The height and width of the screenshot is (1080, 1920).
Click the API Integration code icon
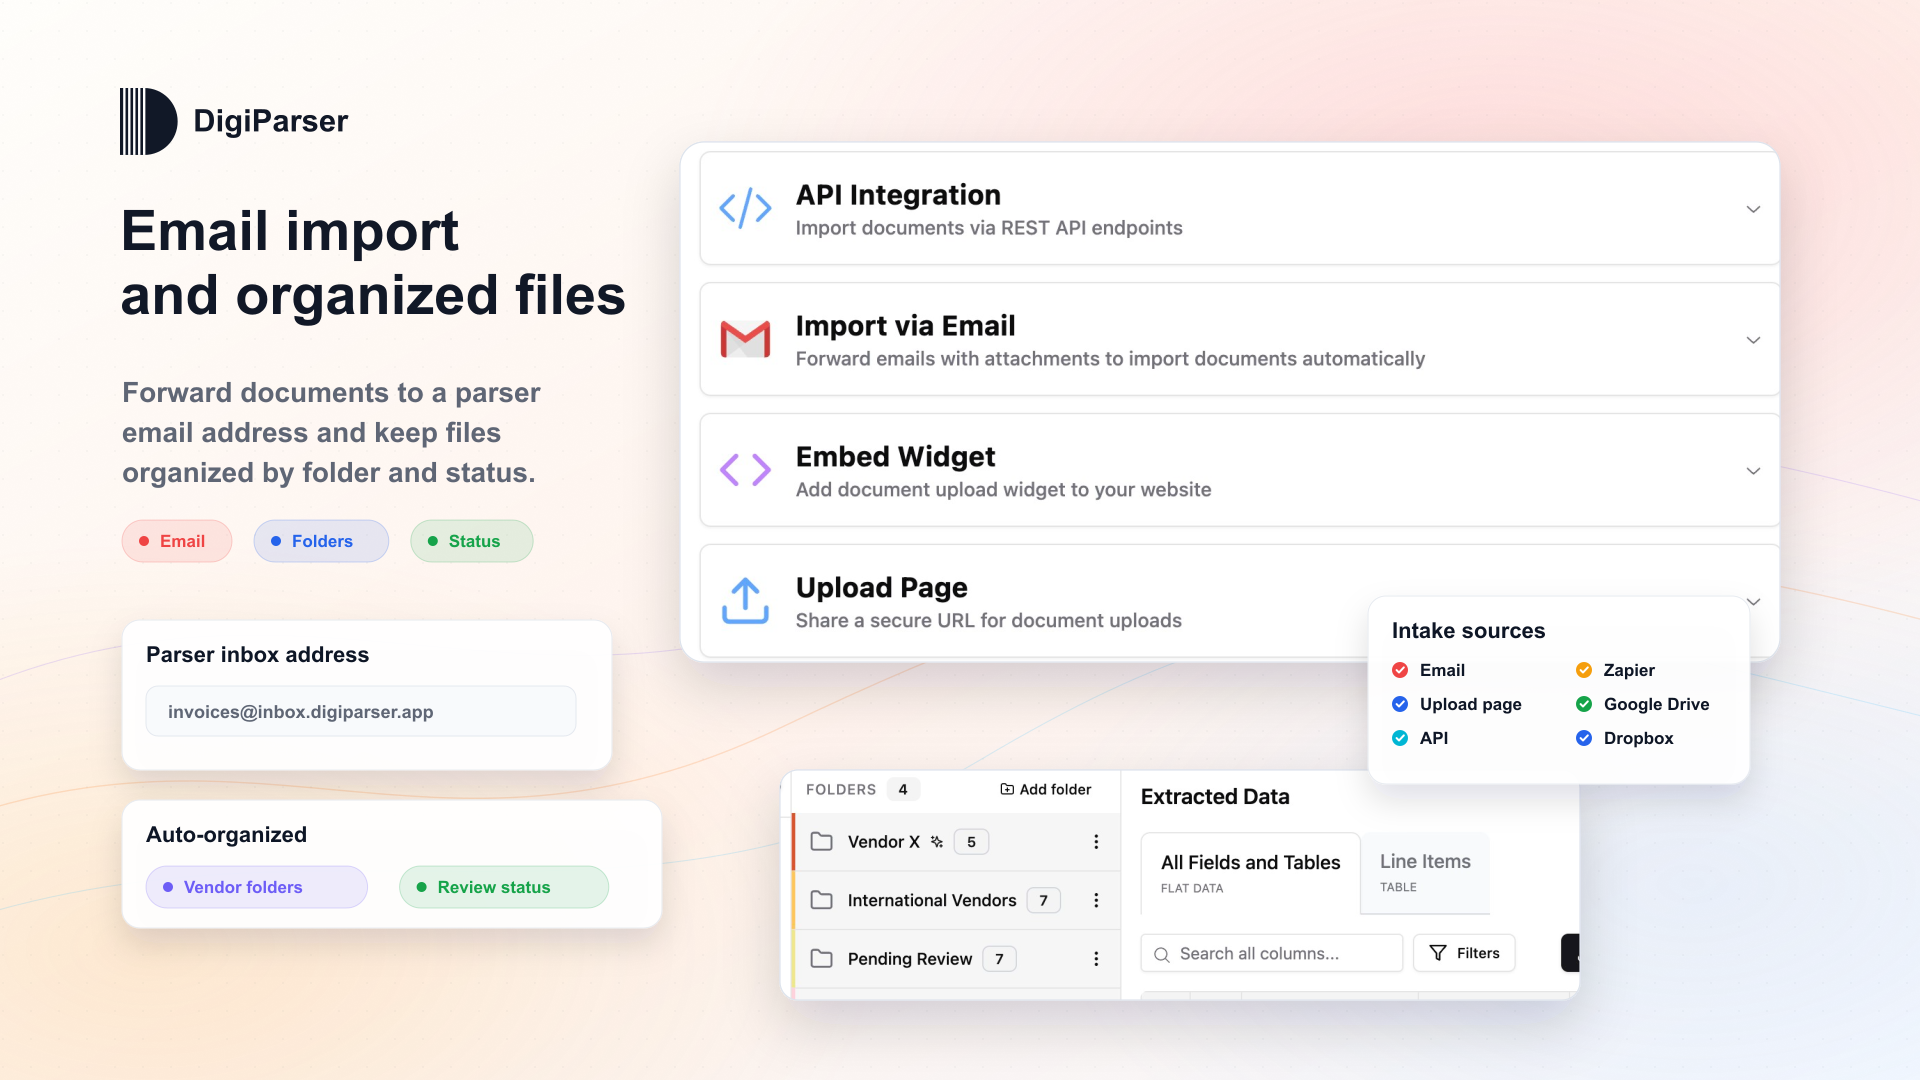coord(745,208)
